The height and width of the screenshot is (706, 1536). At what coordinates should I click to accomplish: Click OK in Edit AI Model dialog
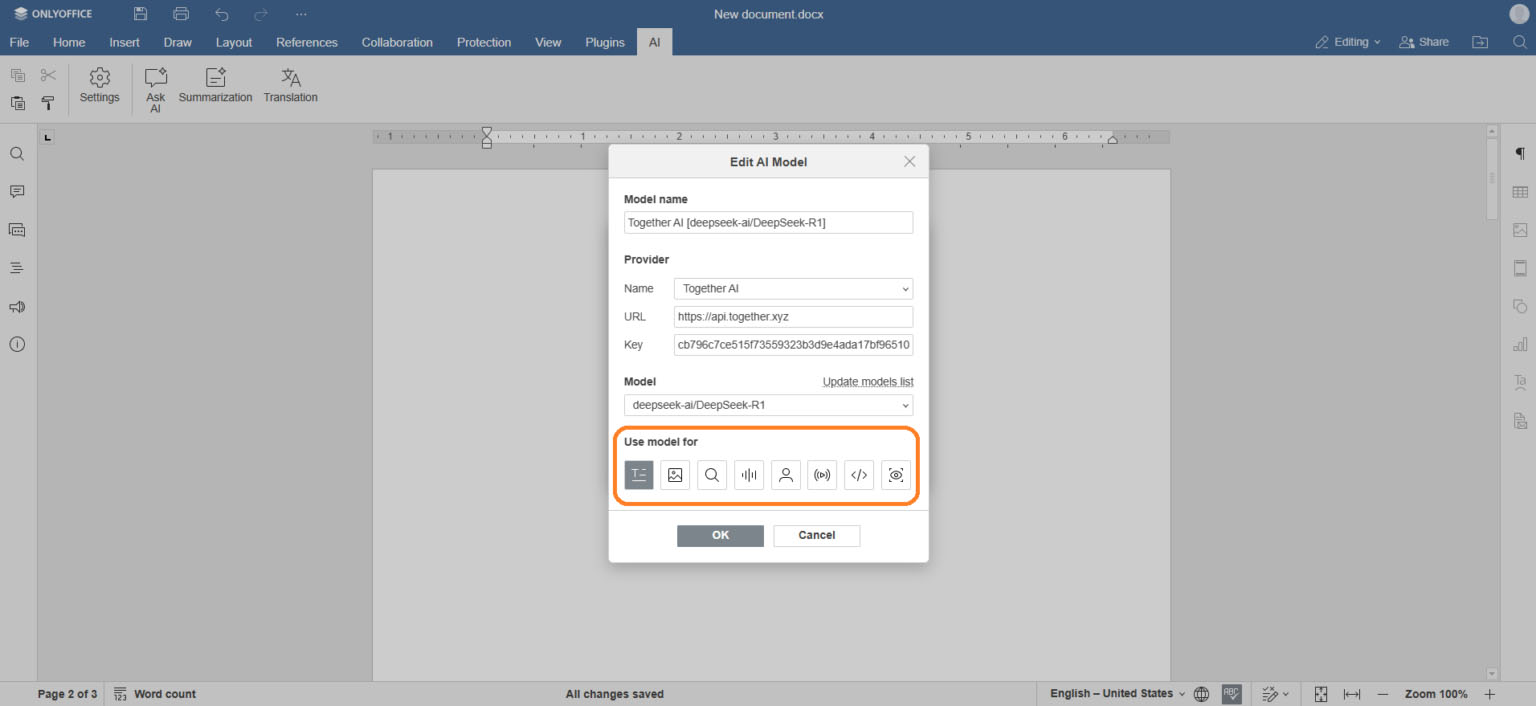click(720, 535)
